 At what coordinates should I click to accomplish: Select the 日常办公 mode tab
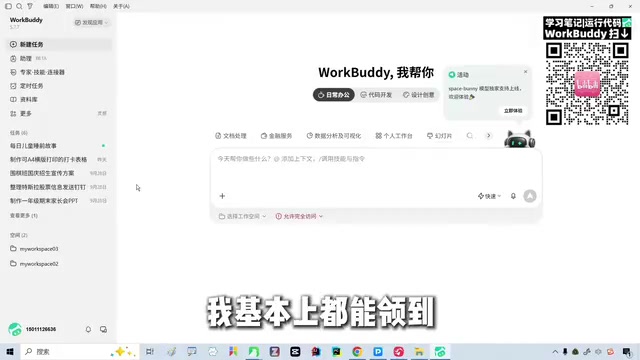[x=334, y=95]
